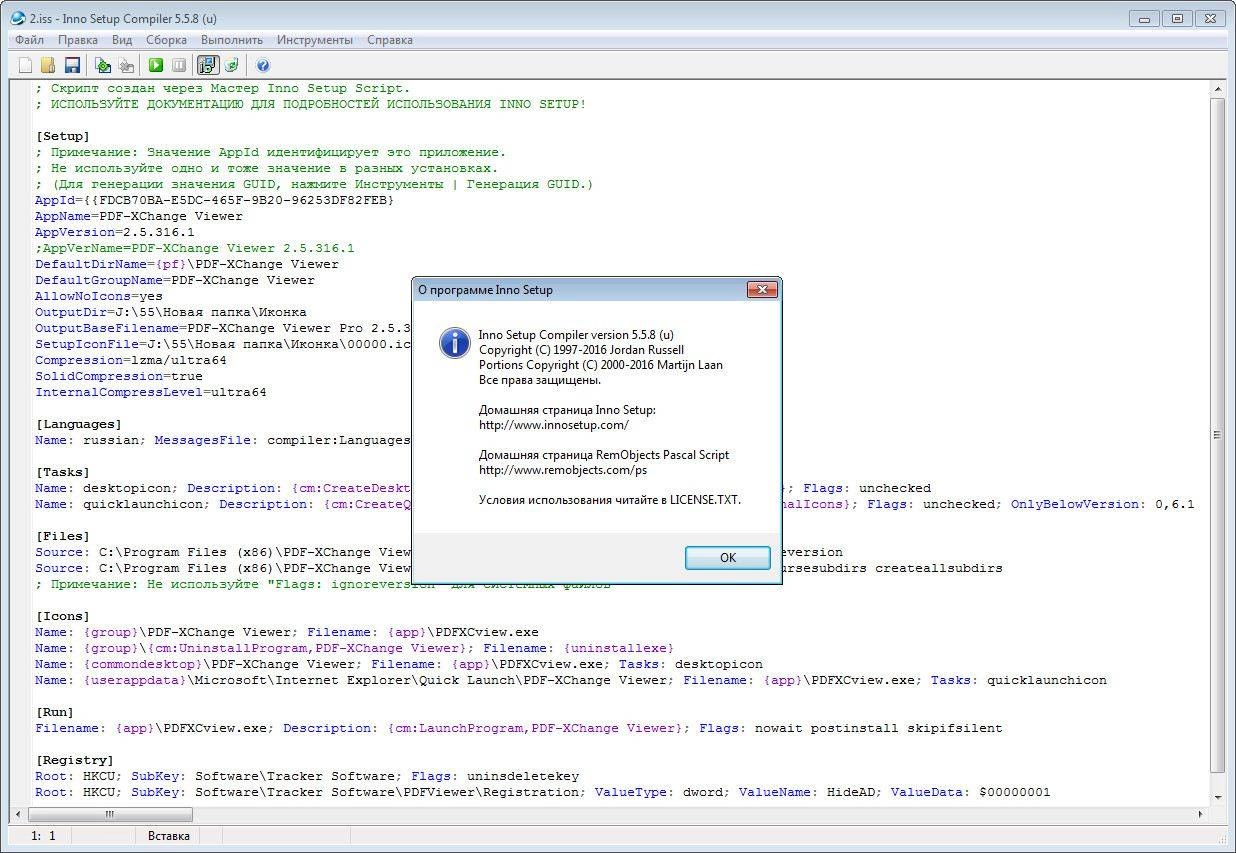Click the [Languages] section header
This screenshot has height=853, width=1236.
(x=79, y=424)
